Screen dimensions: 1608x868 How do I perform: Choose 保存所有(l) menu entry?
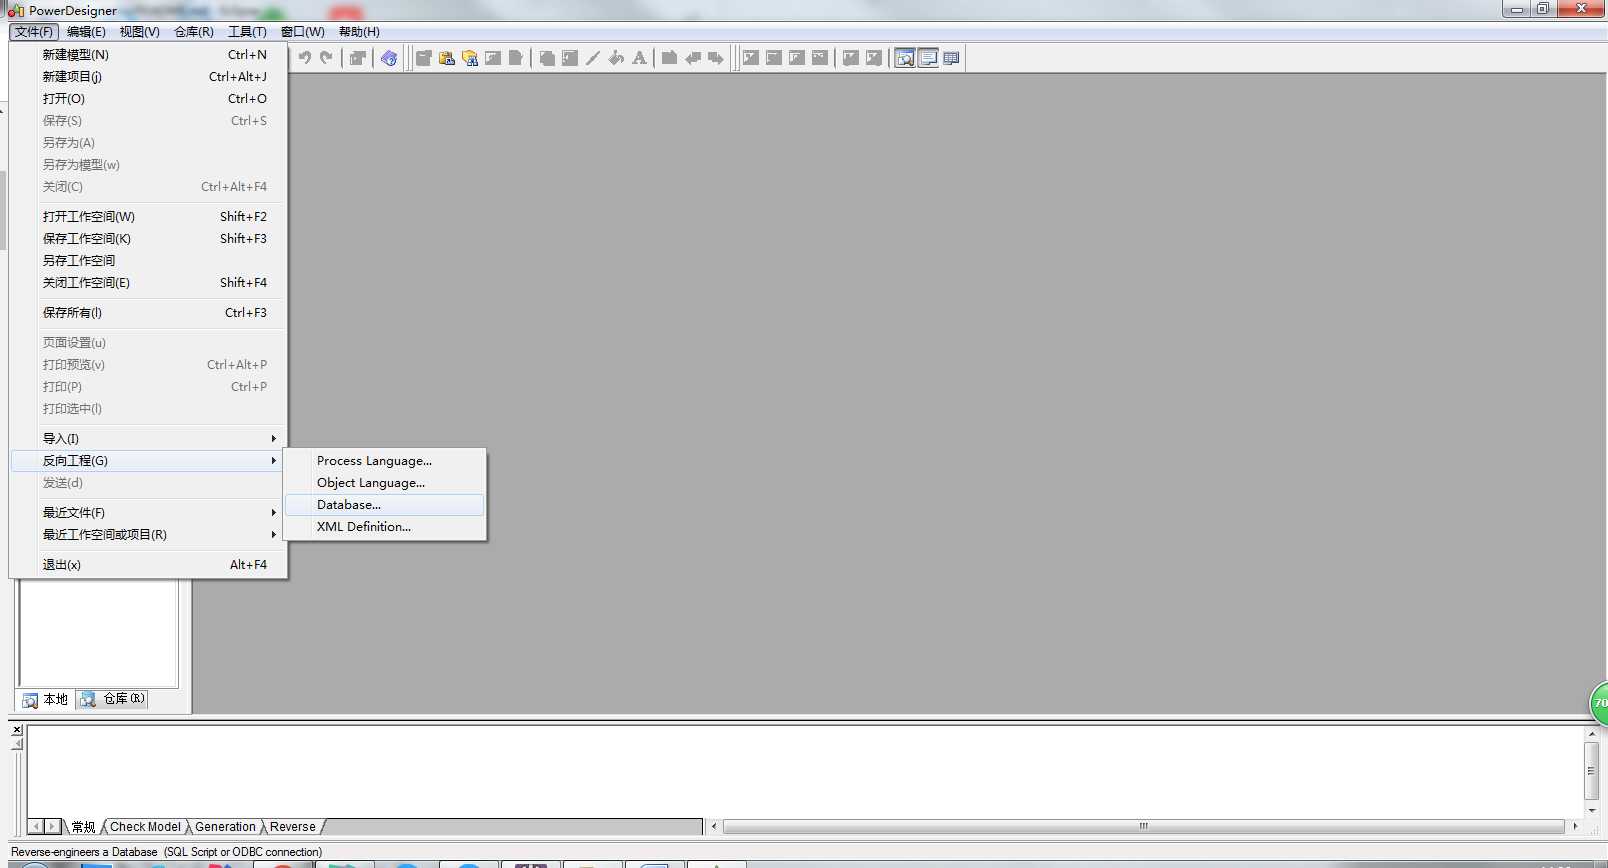[x=148, y=313]
